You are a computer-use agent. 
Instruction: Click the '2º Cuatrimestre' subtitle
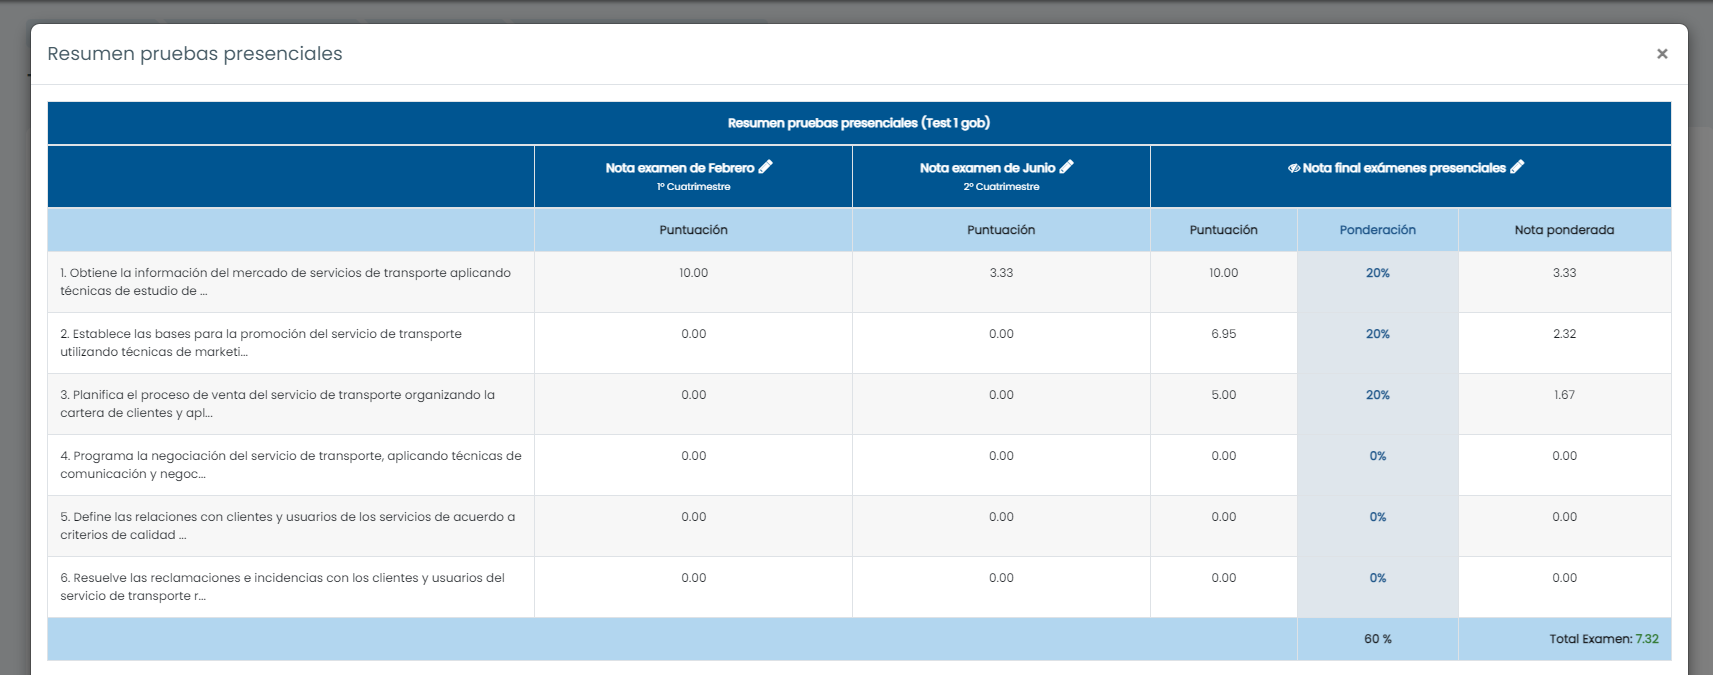1001,187
